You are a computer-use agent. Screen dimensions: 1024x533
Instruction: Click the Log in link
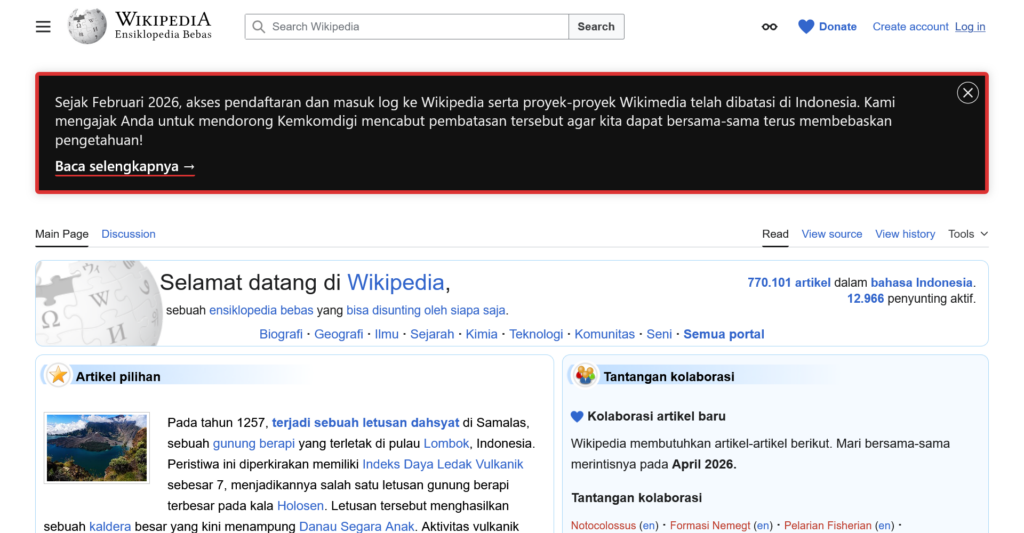(x=969, y=27)
